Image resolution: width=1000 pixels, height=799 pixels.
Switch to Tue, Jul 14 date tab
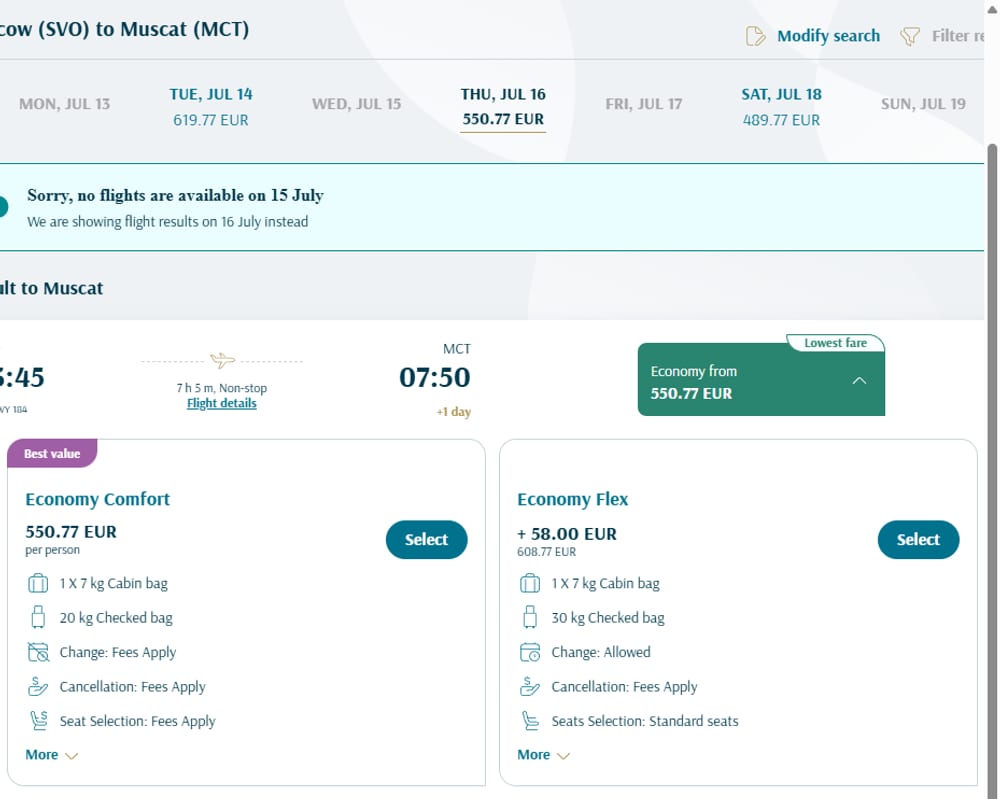(x=210, y=106)
